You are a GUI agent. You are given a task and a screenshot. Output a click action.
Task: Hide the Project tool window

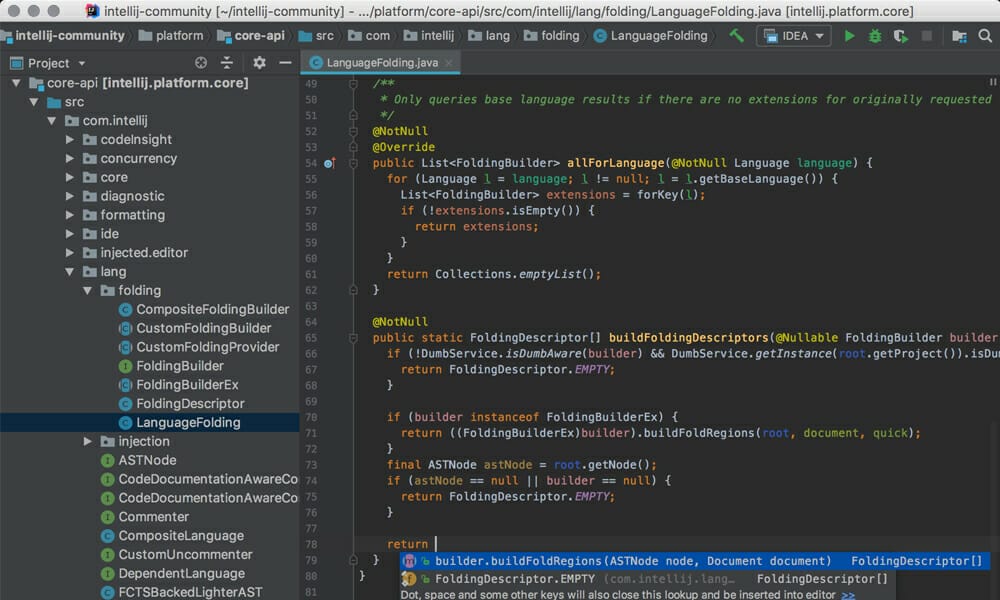286,62
